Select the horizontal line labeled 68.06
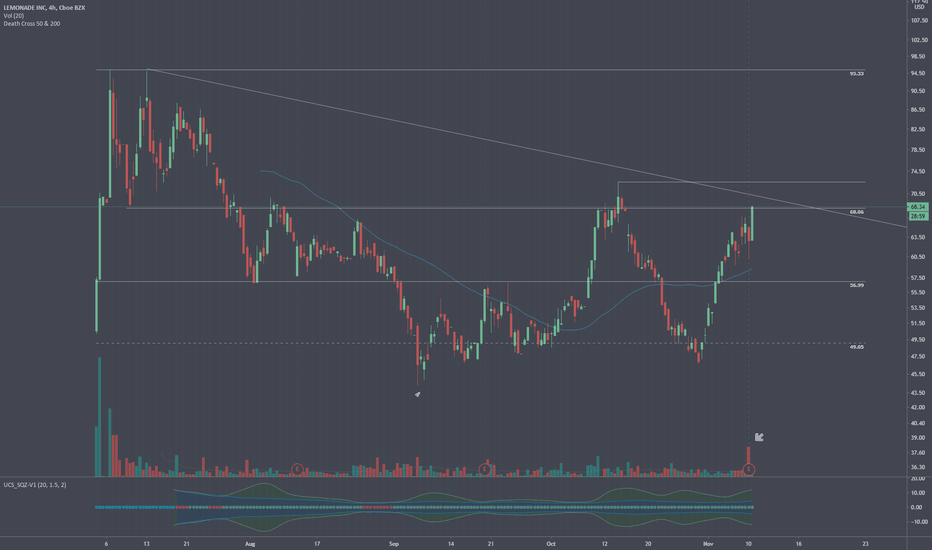Screen dimensions: 932x550 point(496,208)
